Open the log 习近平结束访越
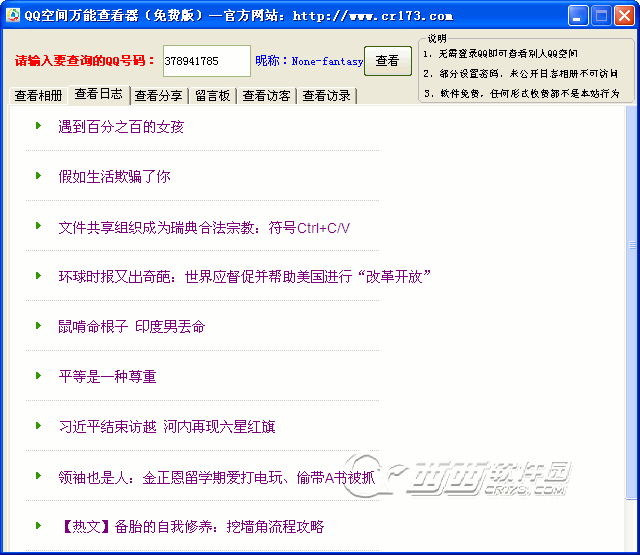The height and width of the screenshot is (555, 640). (x=167, y=427)
